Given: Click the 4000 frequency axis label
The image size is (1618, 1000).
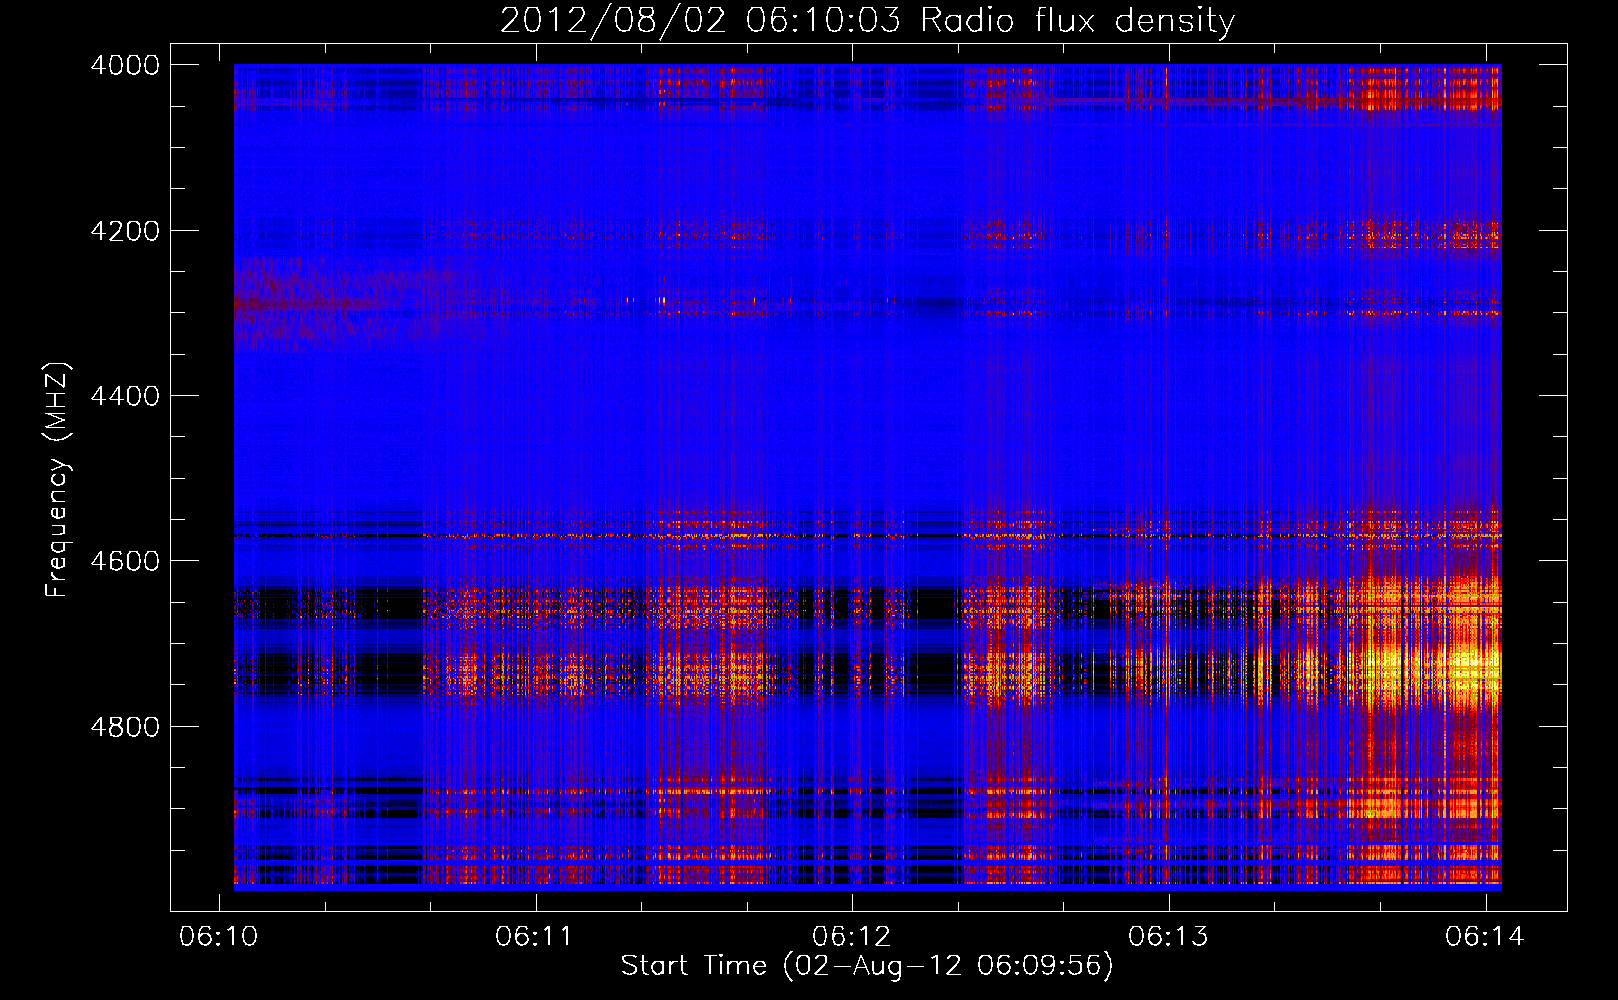Looking at the screenshot, I should click(x=125, y=65).
